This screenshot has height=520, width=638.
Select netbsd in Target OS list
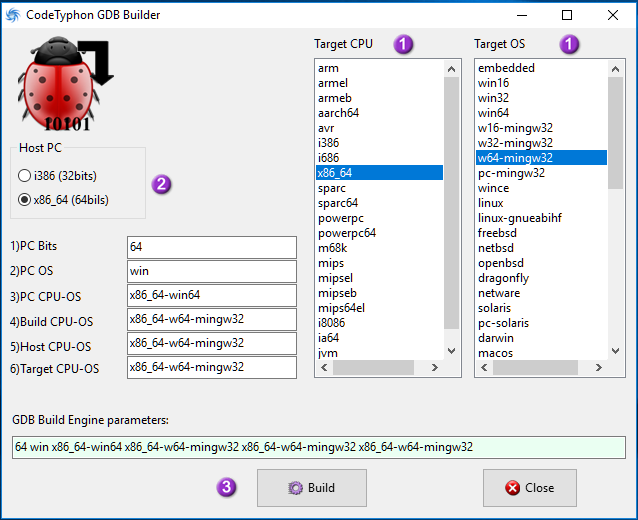542,248
